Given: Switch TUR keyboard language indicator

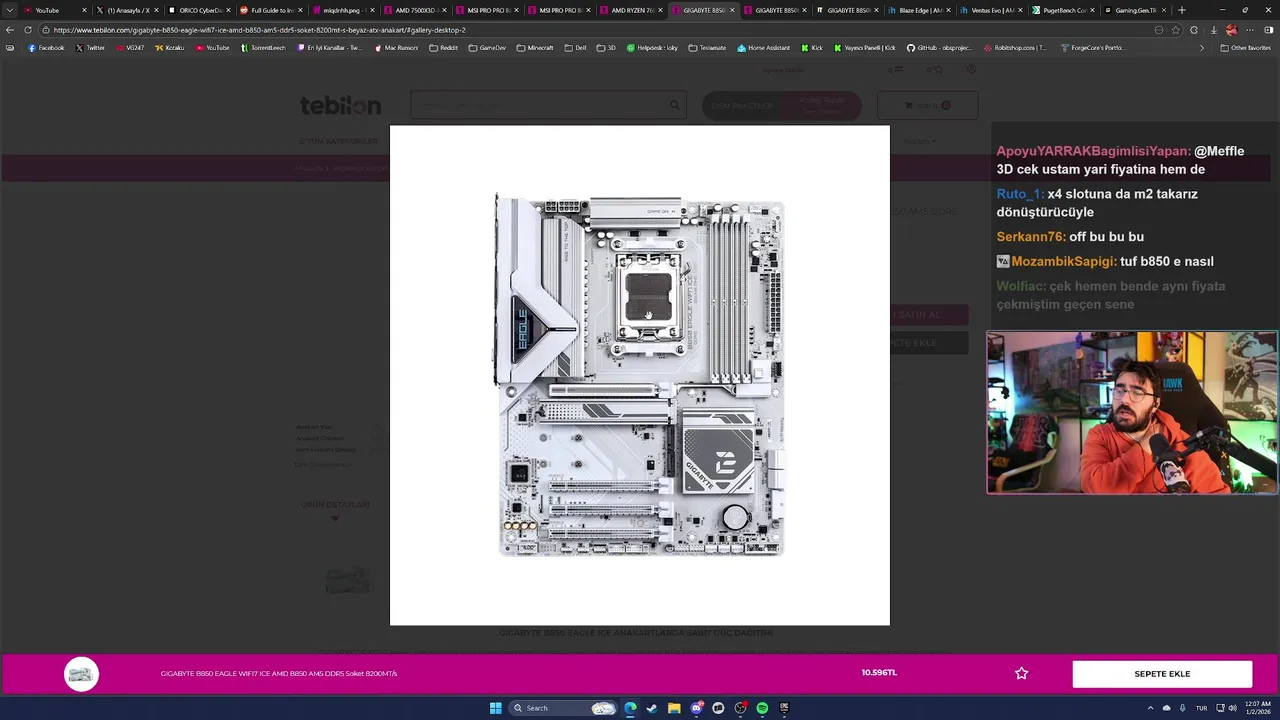Looking at the screenshot, I should coord(1202,708).
